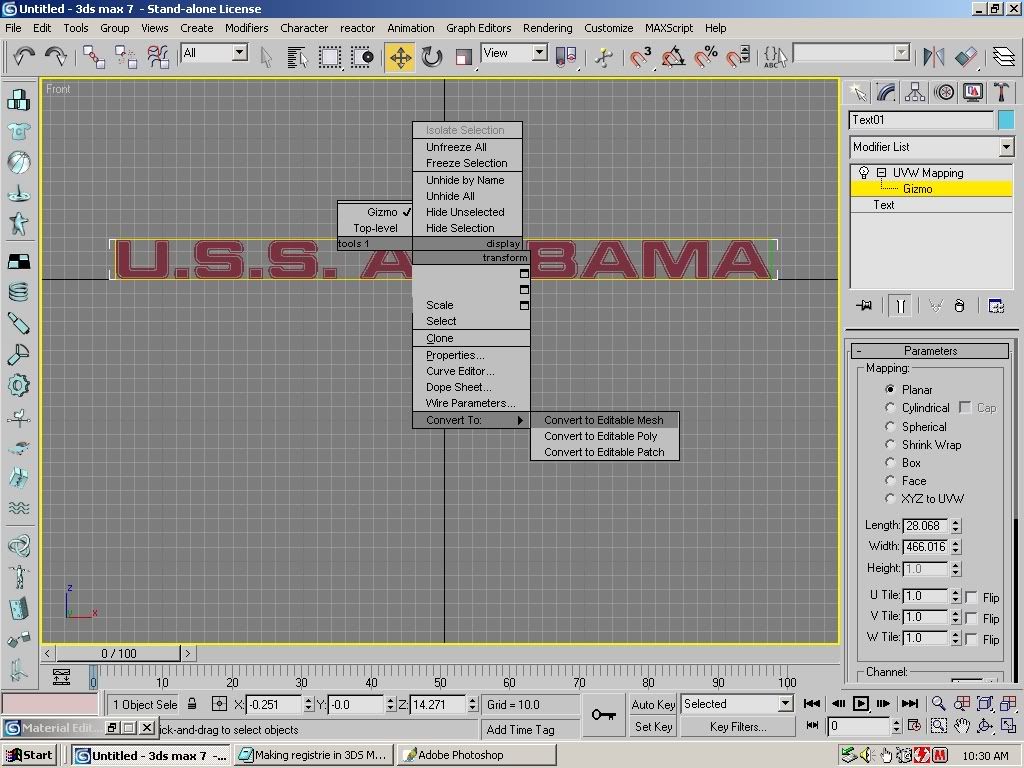Choose Spherical mapping radio button

coord(890,426)
